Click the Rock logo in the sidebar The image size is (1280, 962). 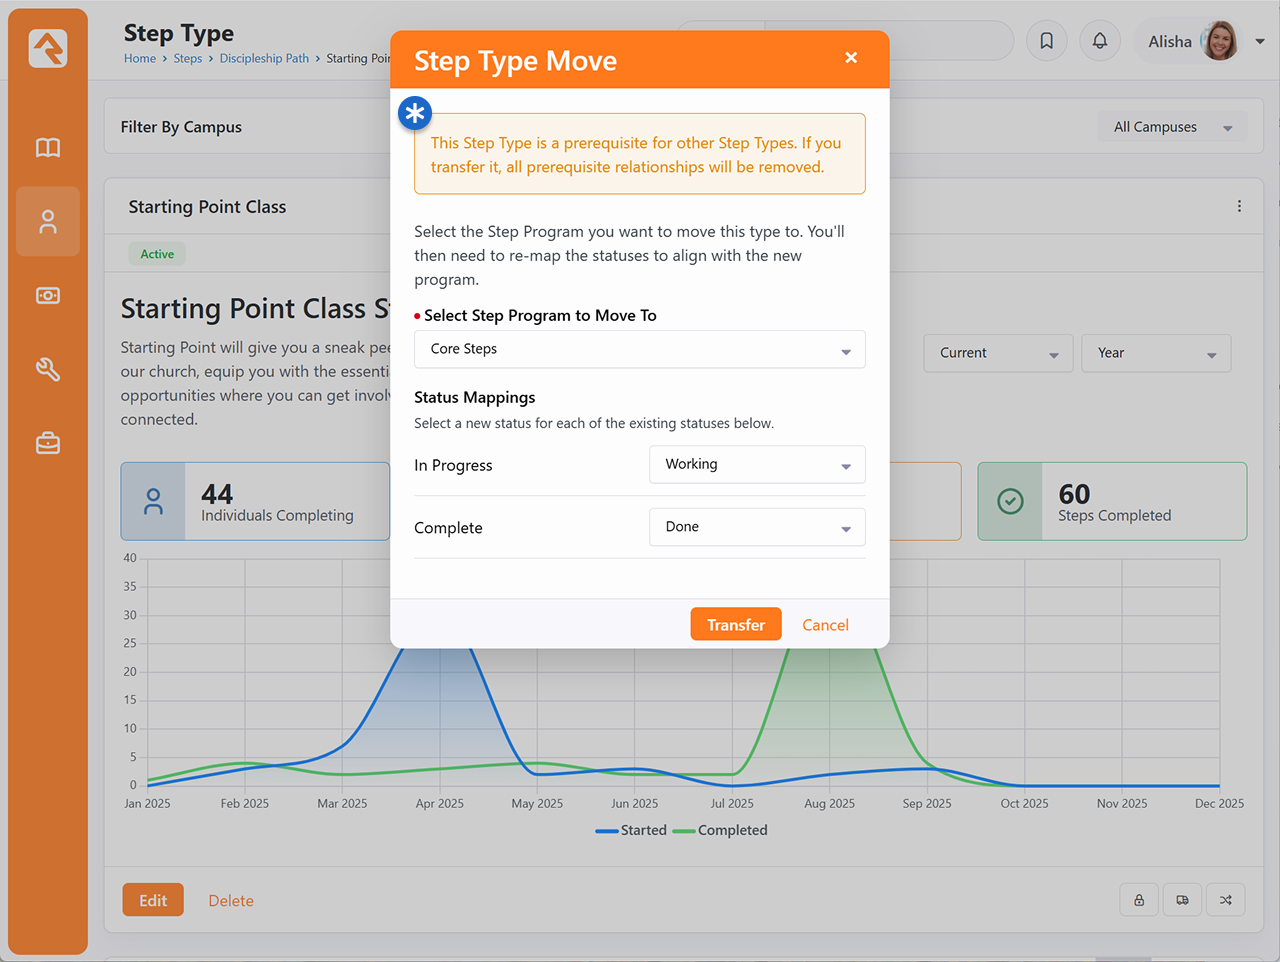point(48,48)
